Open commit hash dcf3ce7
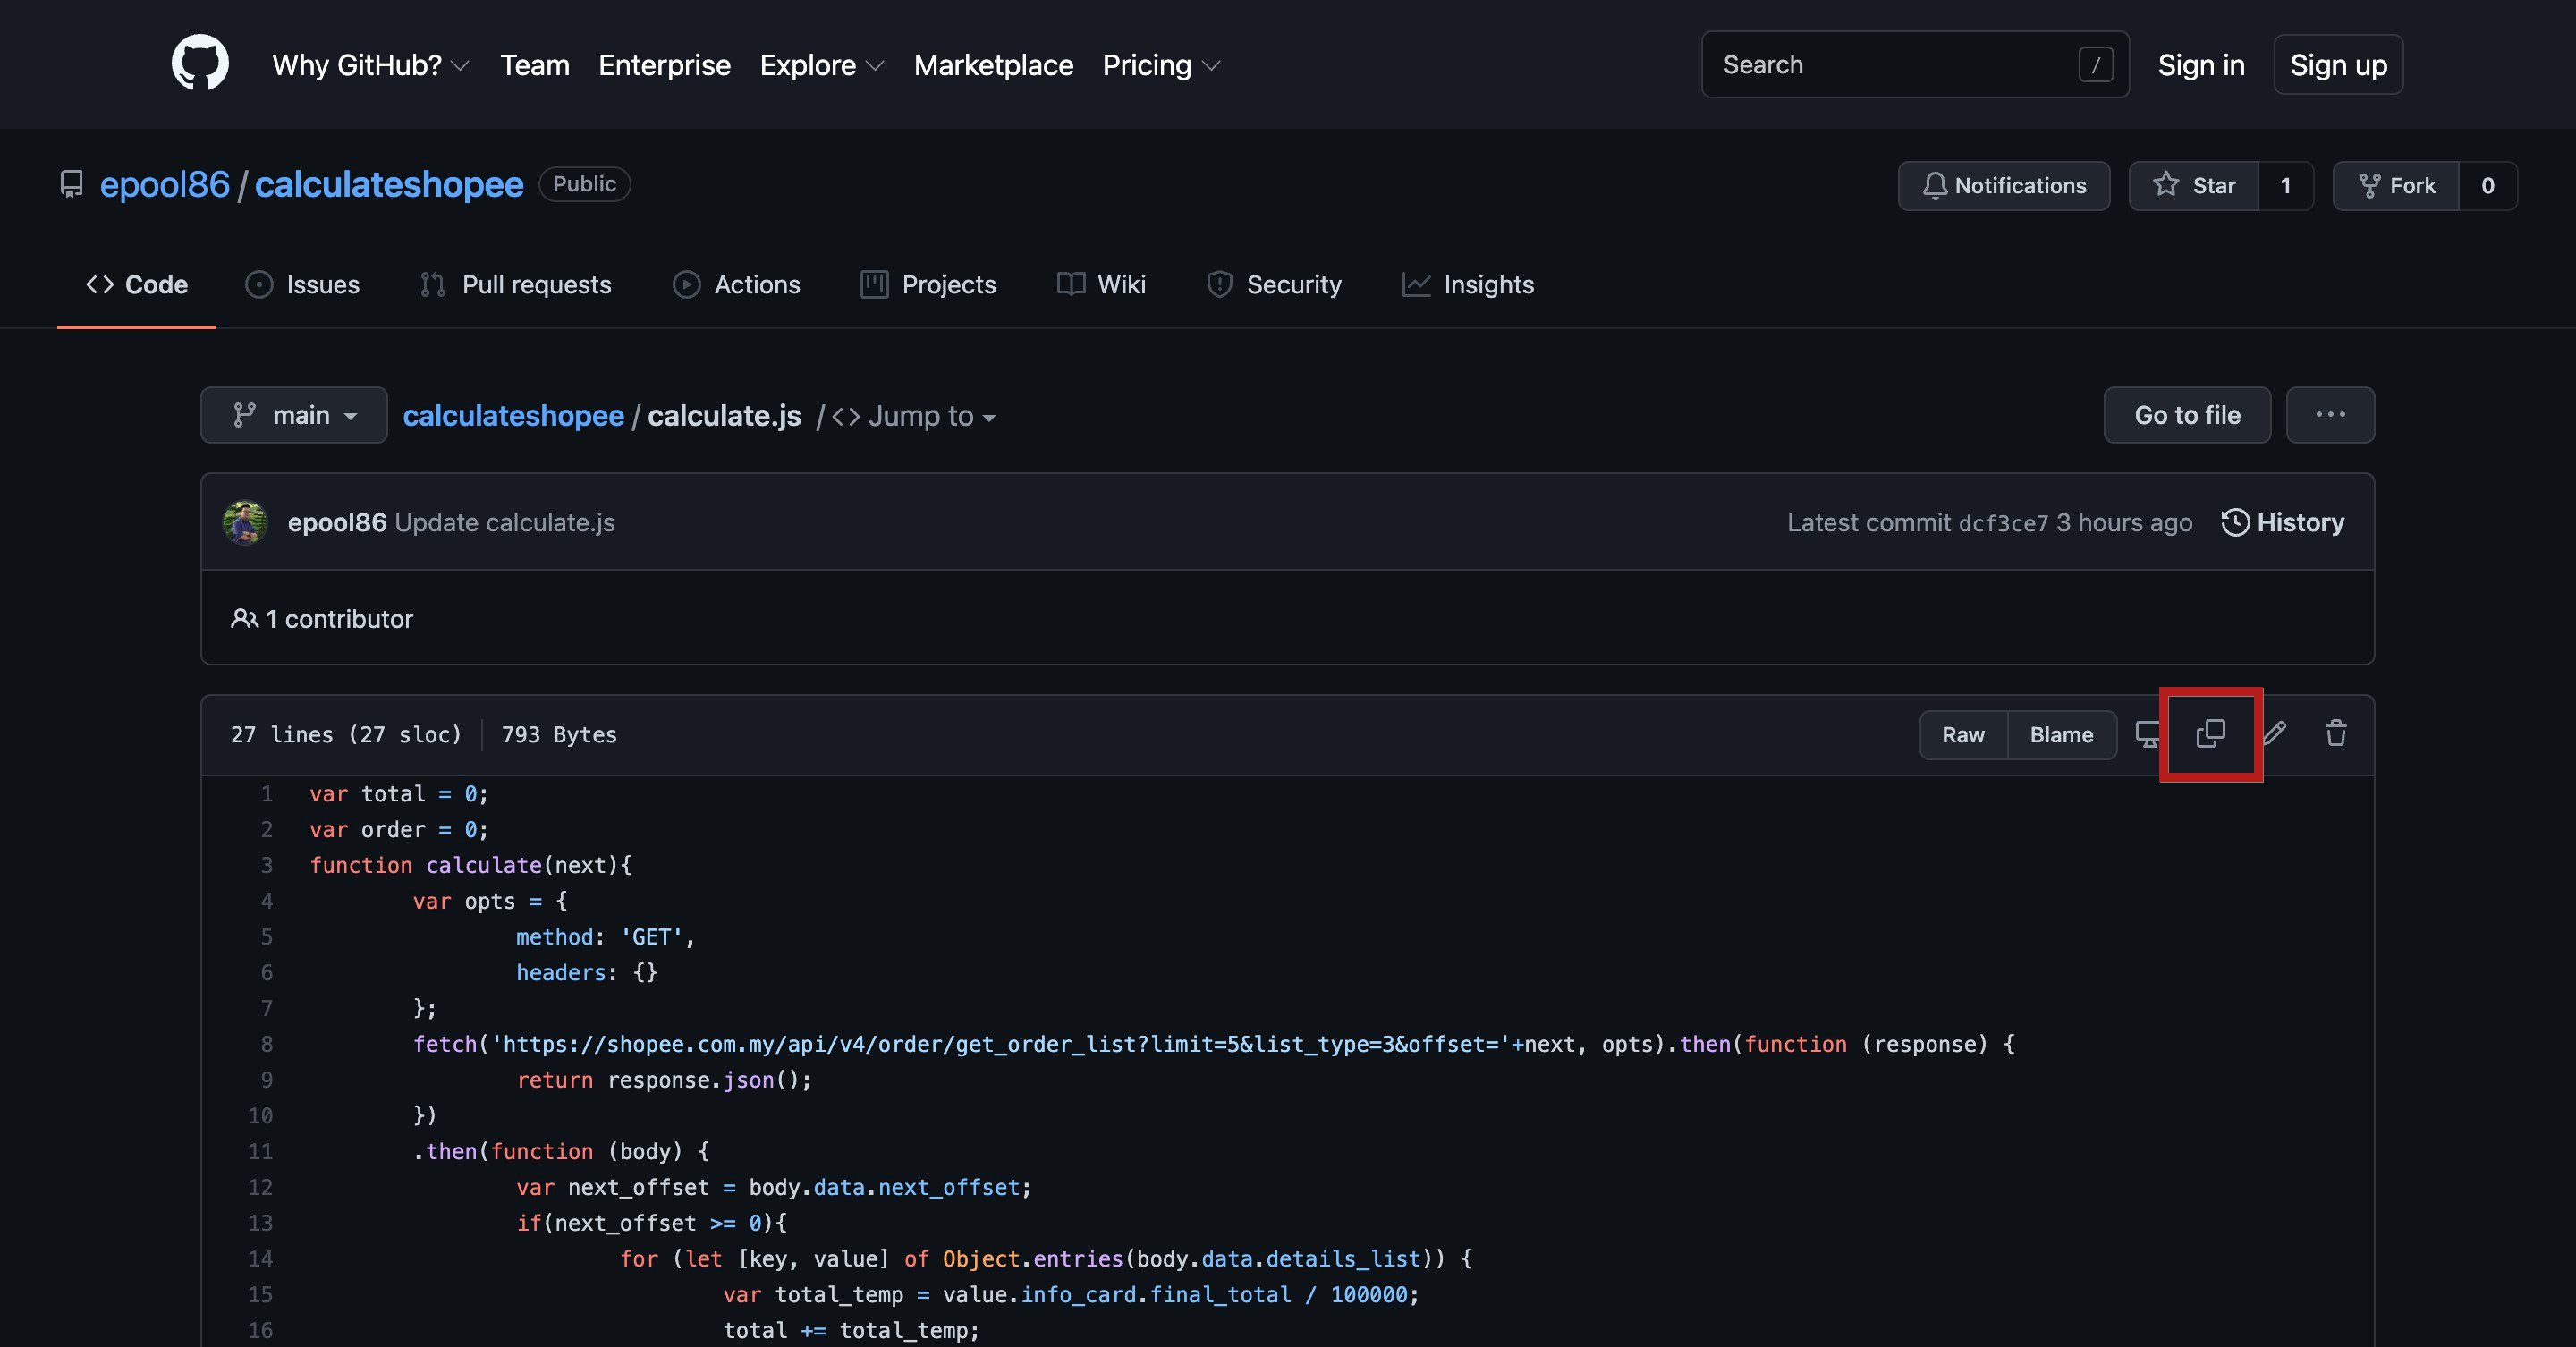Screen dimensions: 2576x1347 coord(2003,523)
